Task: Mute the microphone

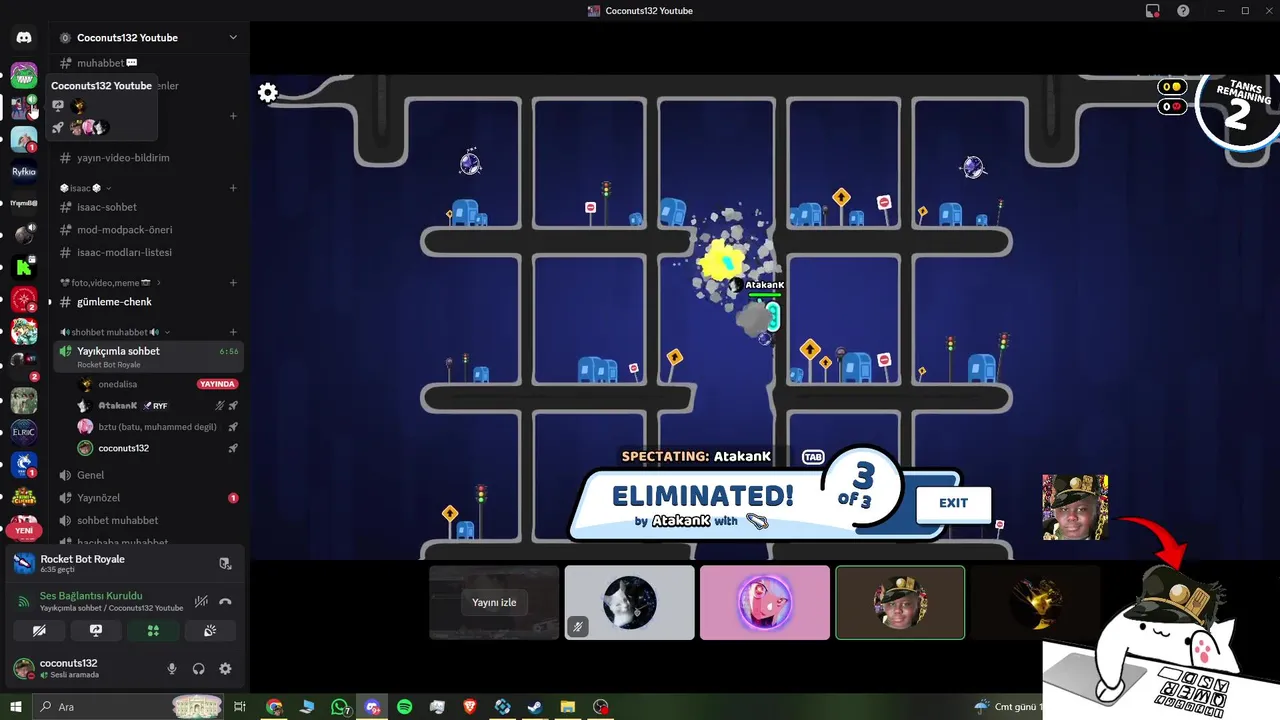Action: point(172,669)
